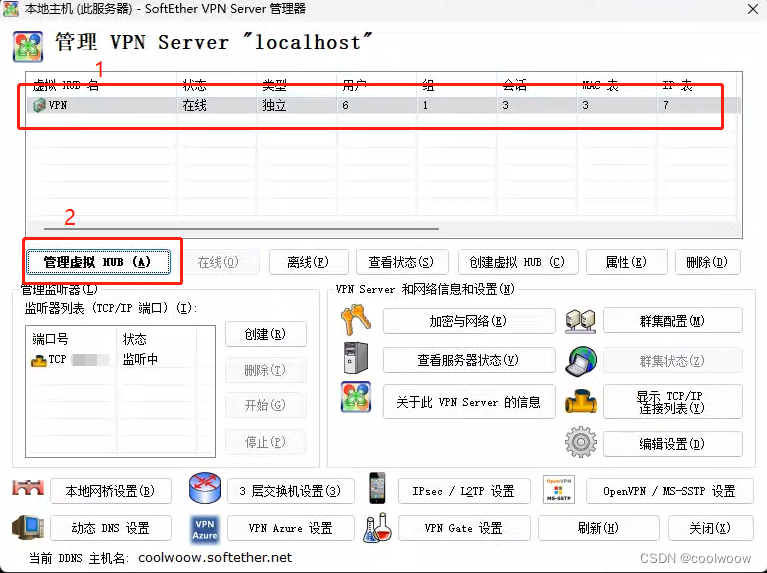Click the icon beside 关于此 VPN Server 的信息

(x=356, y=397)
